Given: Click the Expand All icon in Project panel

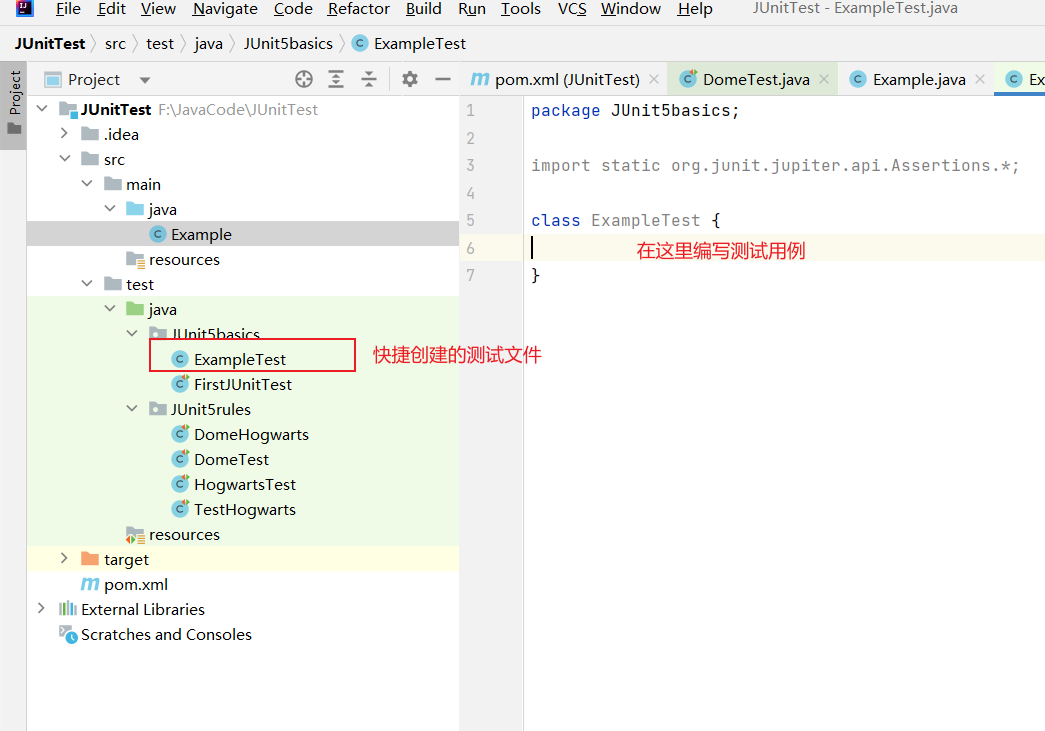Looking at the screenshot, I should (x=337, y=80).
